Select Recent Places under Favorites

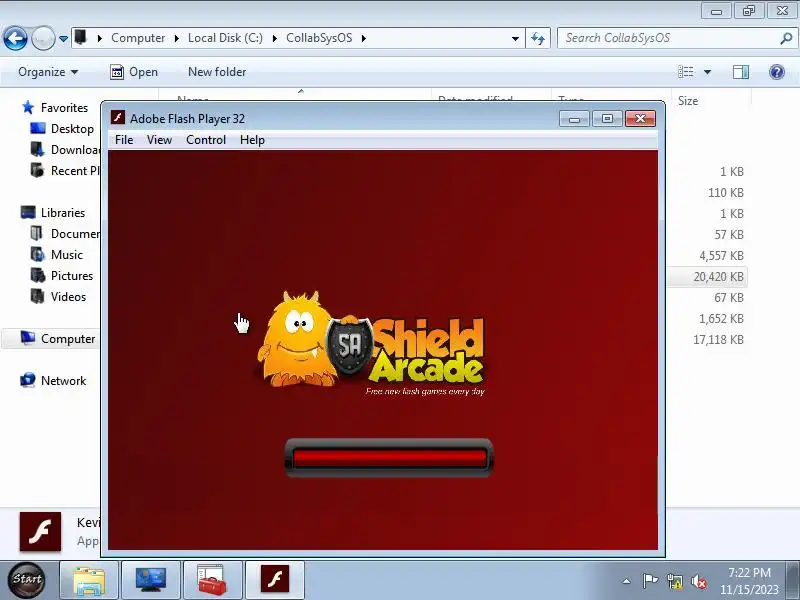click(x=65, y=170)
